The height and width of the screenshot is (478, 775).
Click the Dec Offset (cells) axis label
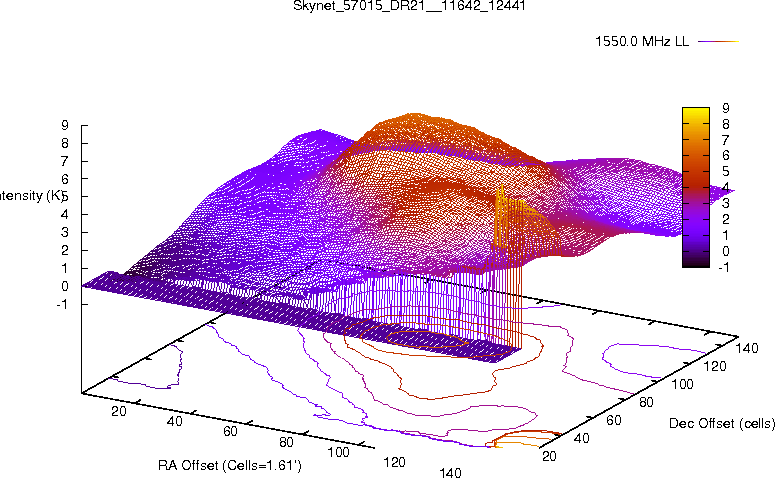[x=722, y=423]
